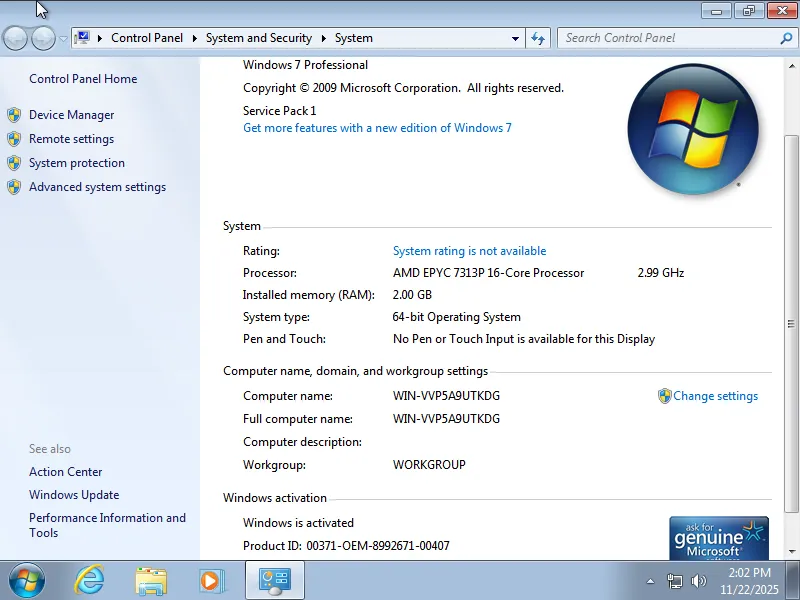This screenshot has height=600, width=800.
Task: Click the Windows is activated text
Action: [x=298, y=523]
